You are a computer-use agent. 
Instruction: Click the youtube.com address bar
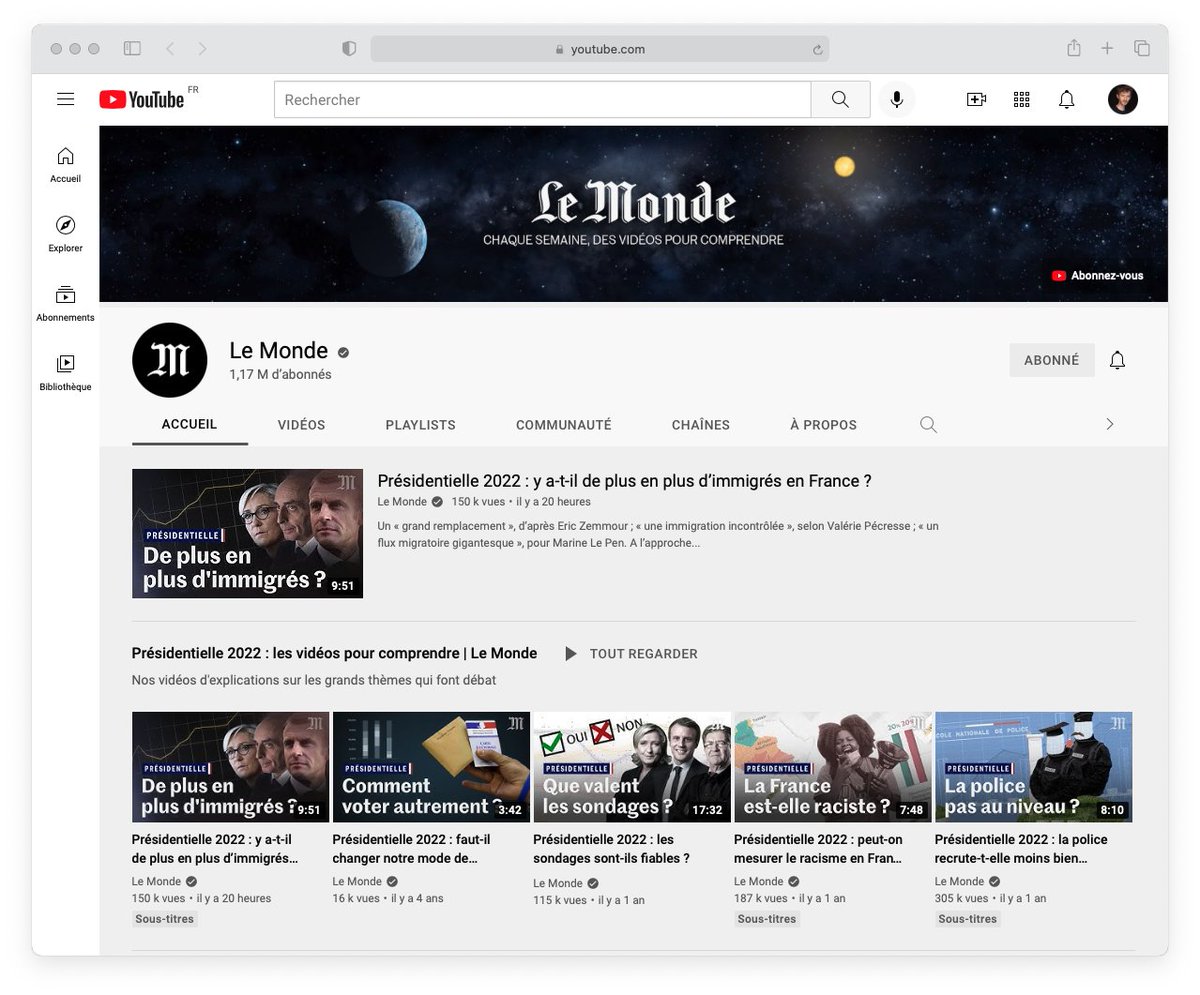(600, 49)
